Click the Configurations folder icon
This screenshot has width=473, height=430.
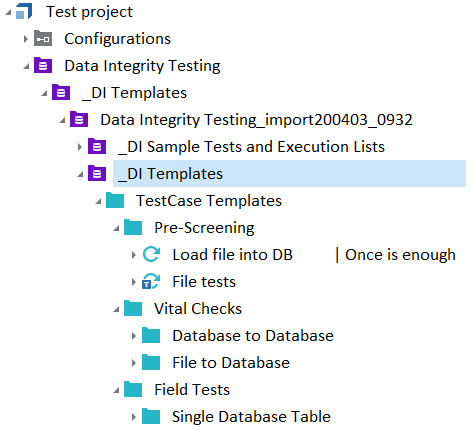[43, 38]
